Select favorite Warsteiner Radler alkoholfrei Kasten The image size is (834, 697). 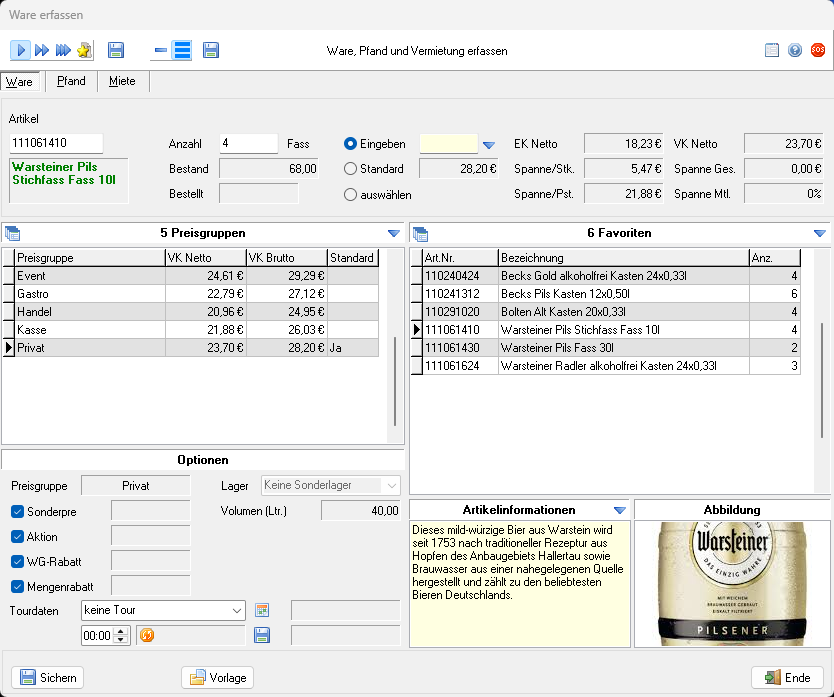tap(606, 366)
